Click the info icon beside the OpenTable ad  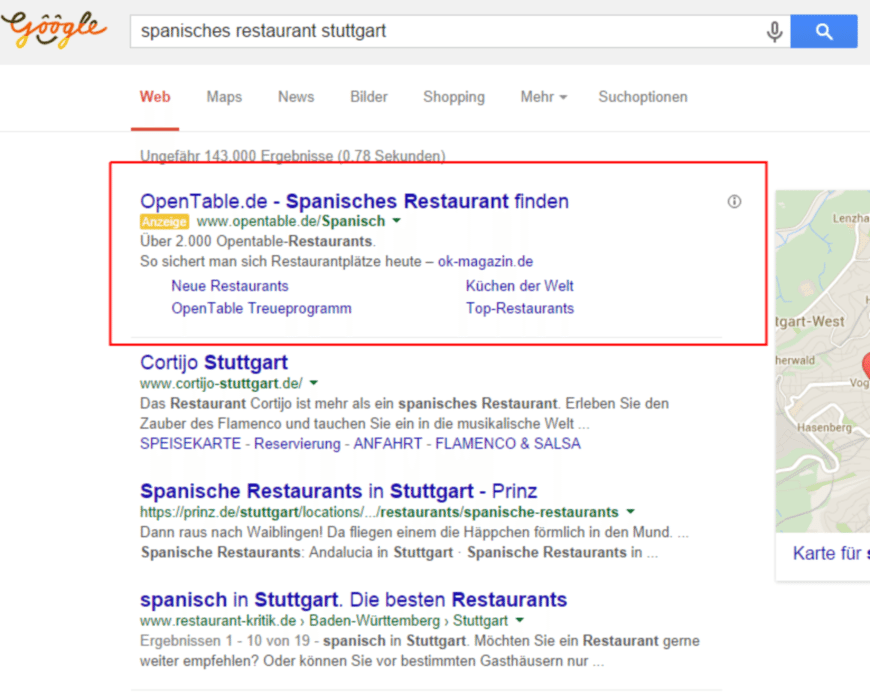click(734, 201)
